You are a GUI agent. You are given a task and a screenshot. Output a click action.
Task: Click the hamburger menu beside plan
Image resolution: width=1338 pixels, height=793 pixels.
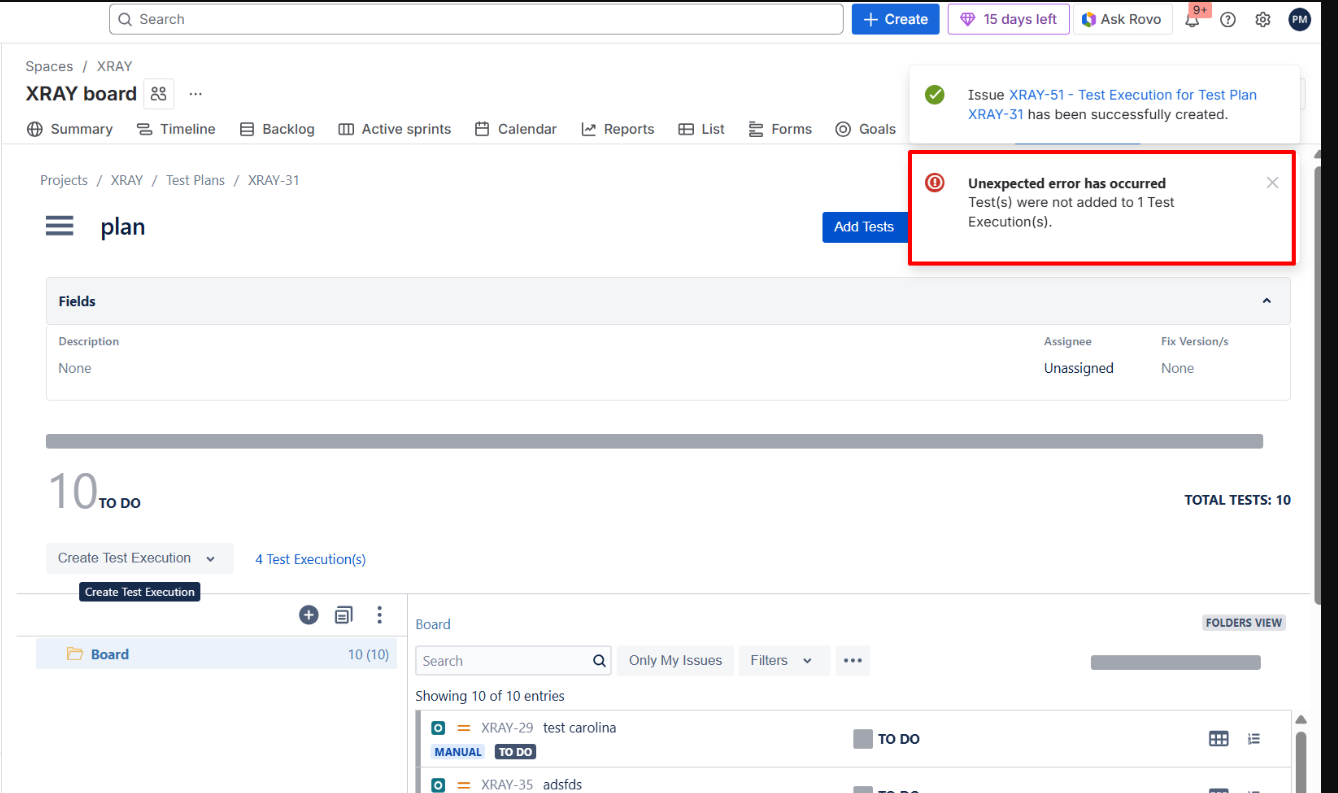tap(60, 226)
